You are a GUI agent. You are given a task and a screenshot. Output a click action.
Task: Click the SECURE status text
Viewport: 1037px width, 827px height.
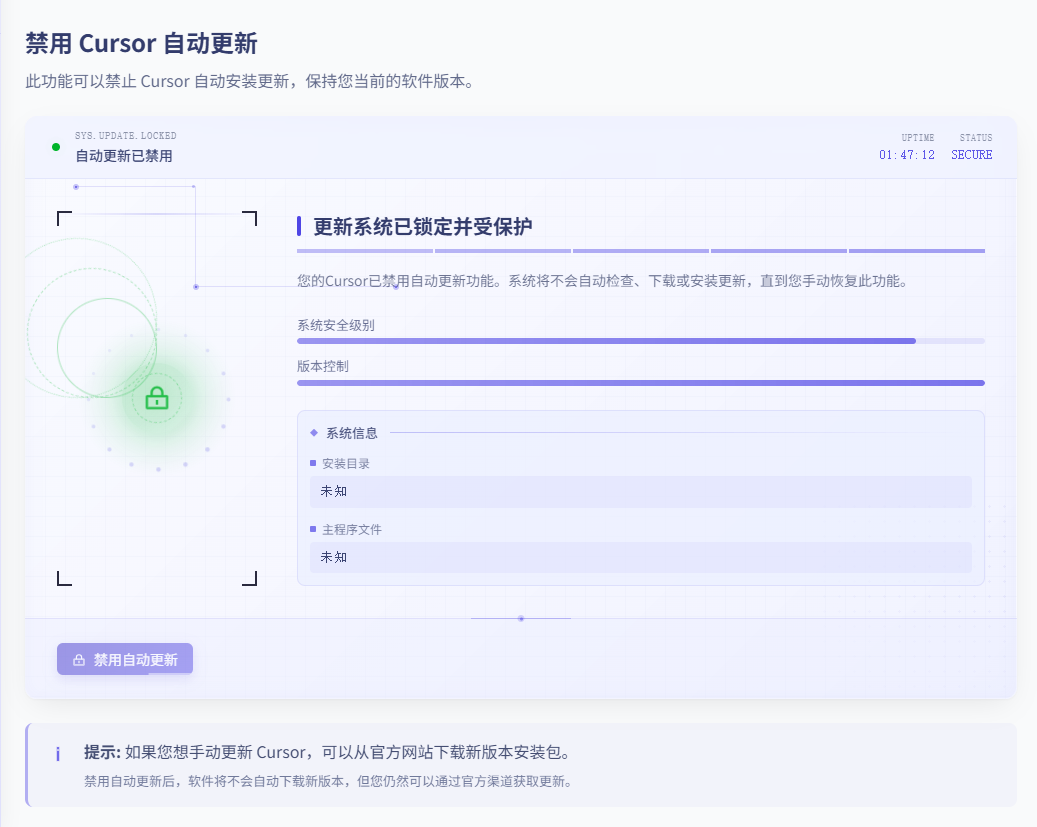pyautogui.click(x=972, y=155)
